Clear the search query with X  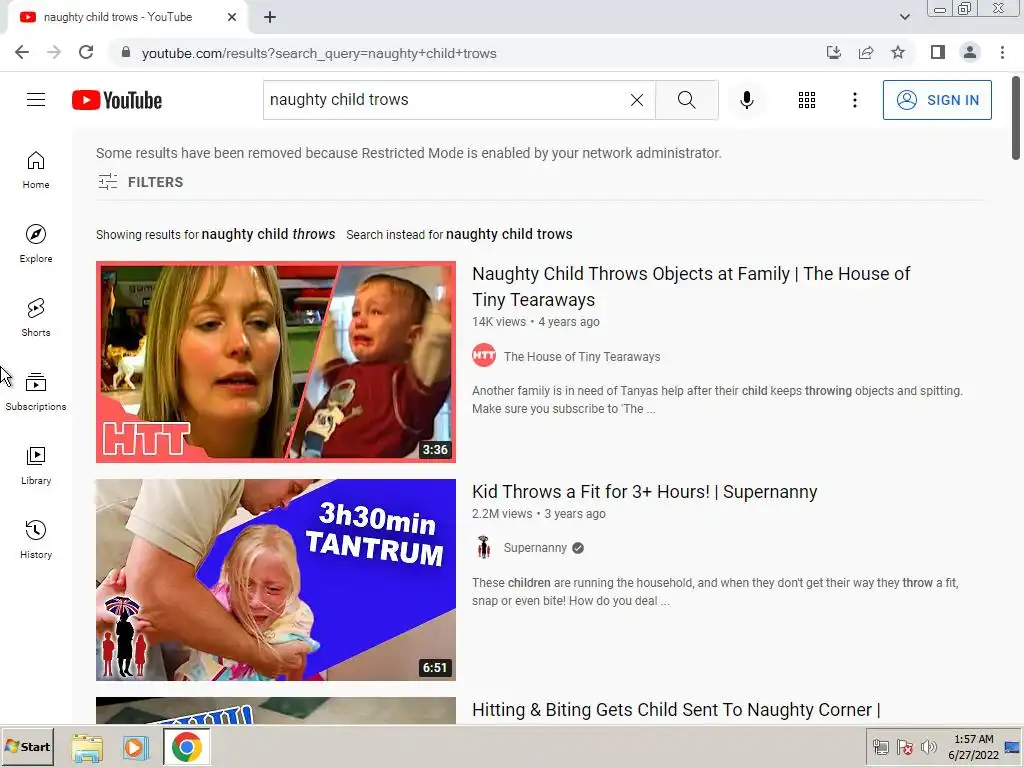(637, 100)
